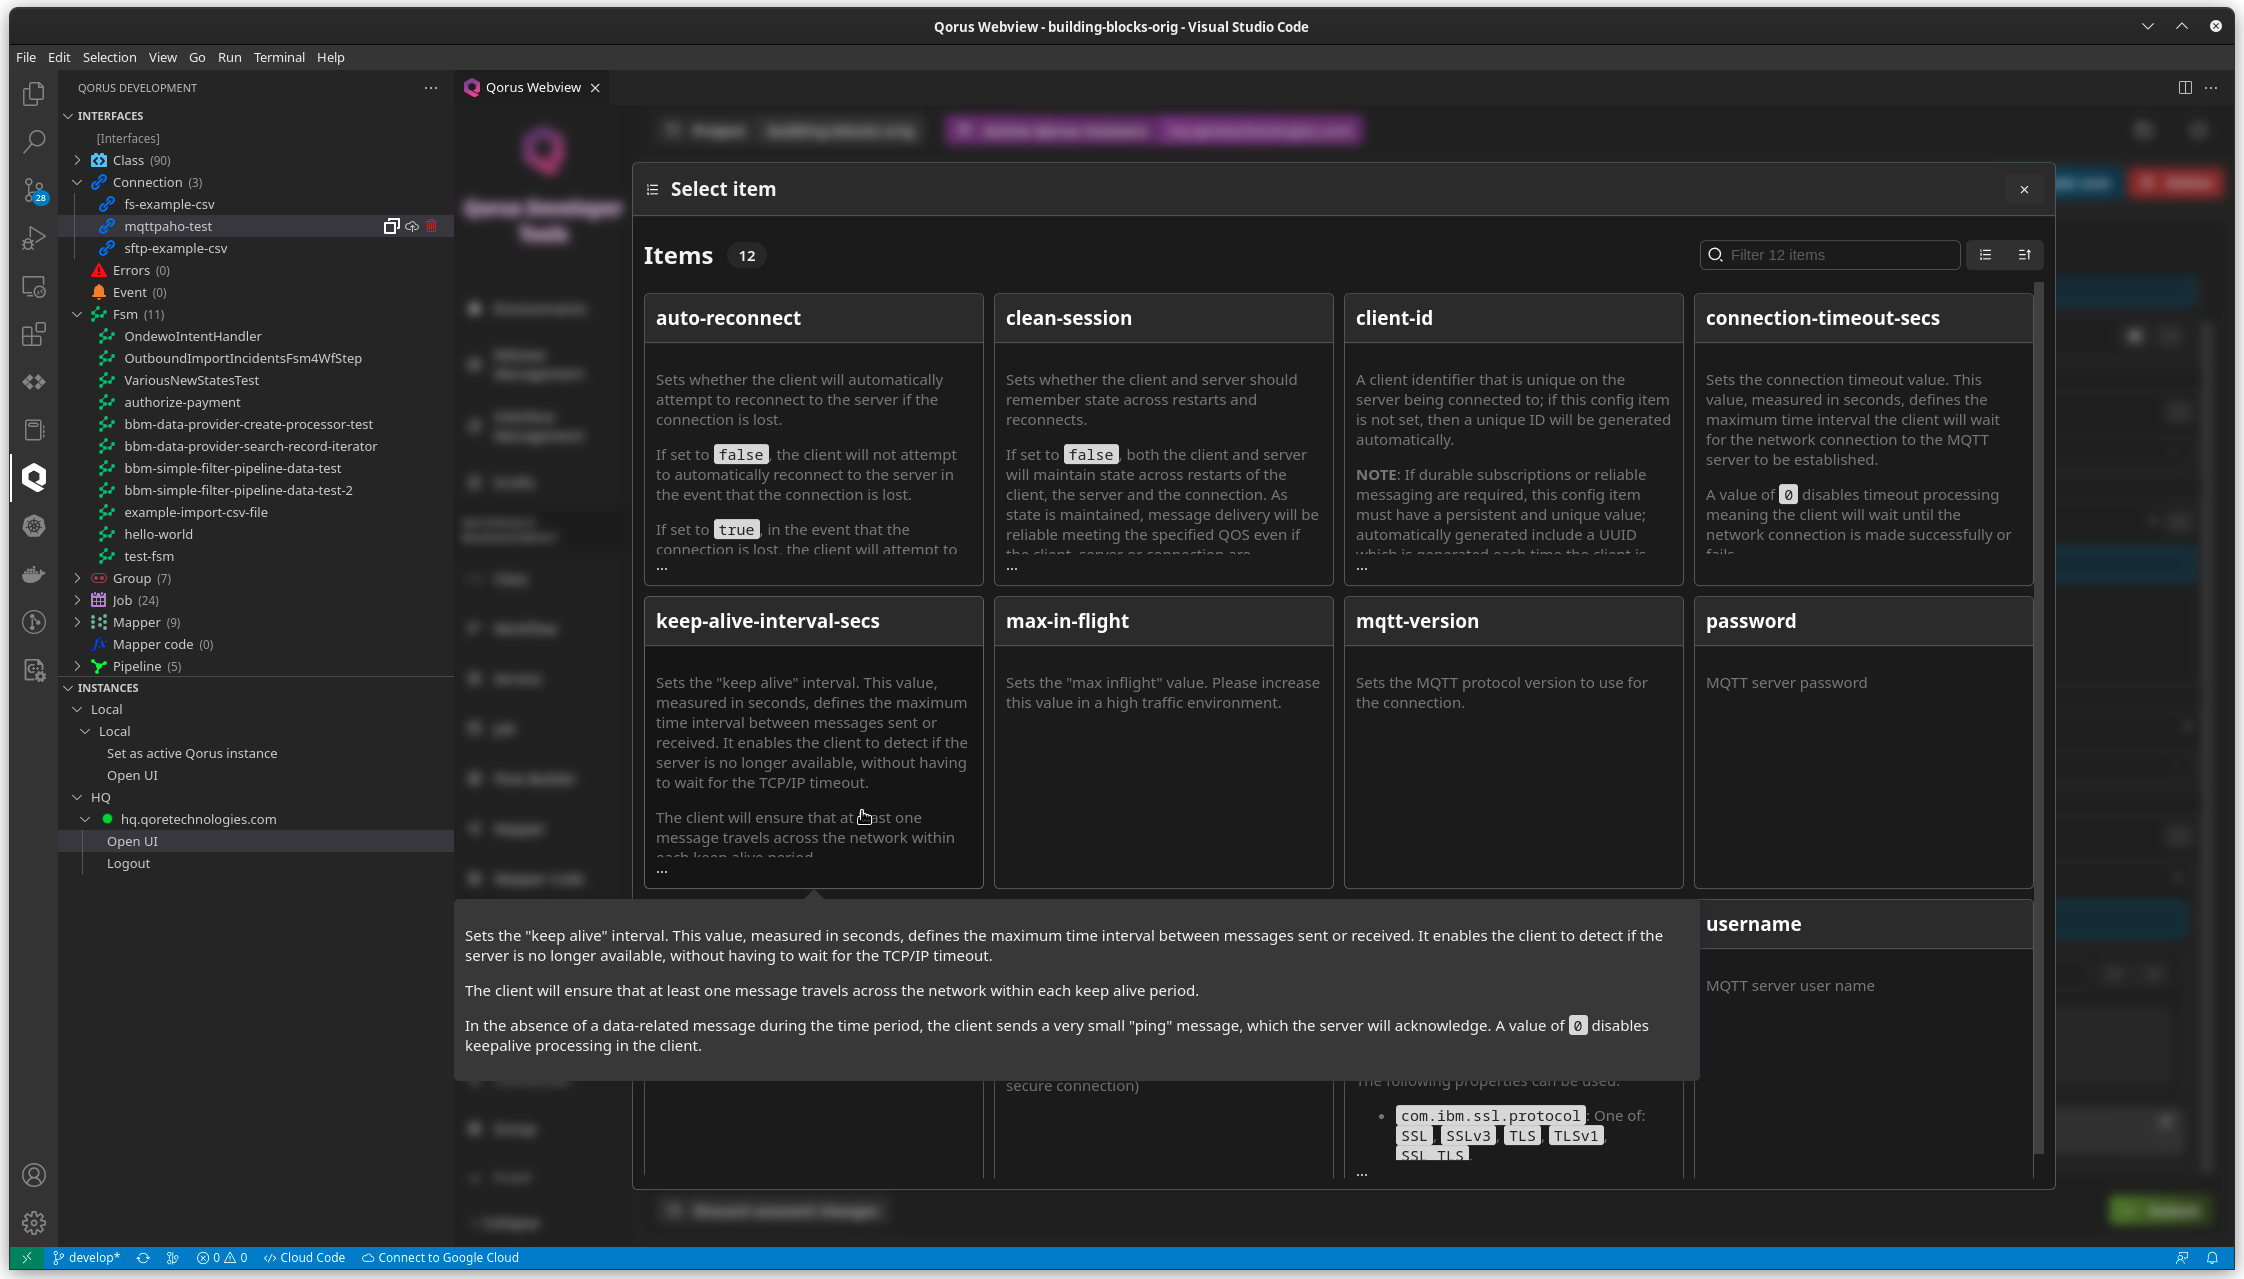This screenshot has width=2244, height=1279.
Task: Open the Search view in activity bar
Action: point(34,141)
